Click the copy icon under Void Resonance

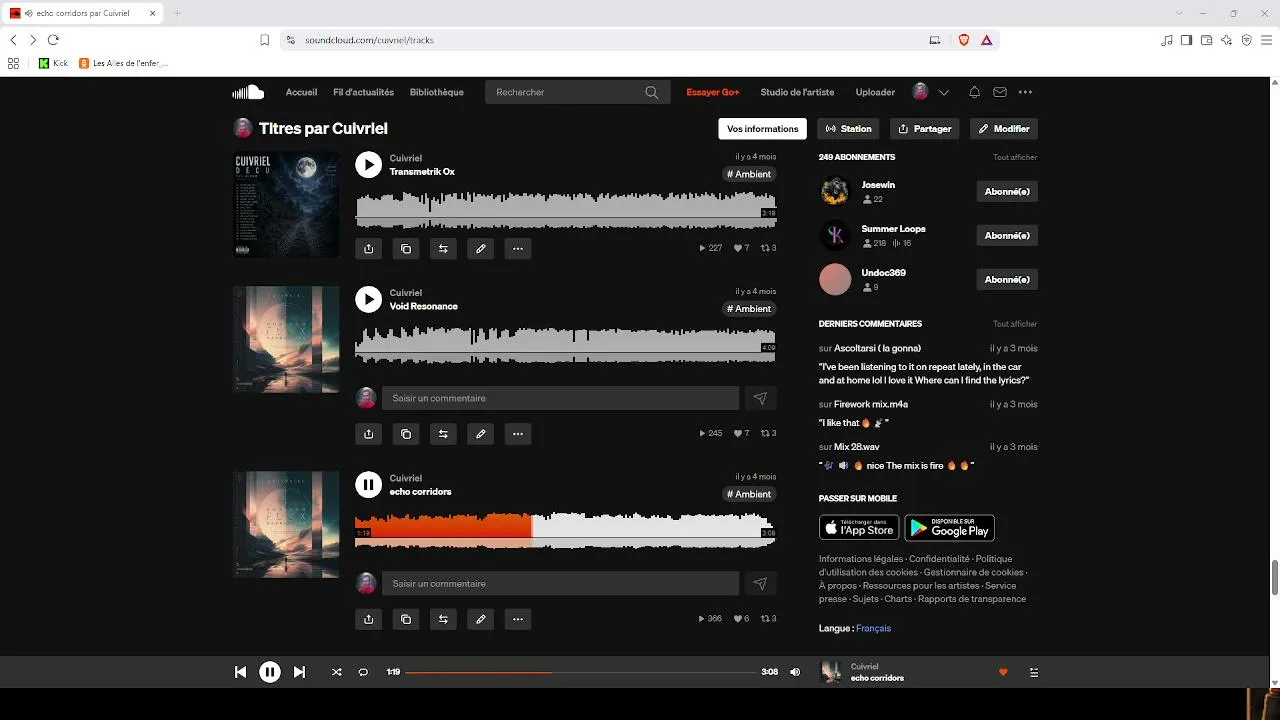click(x=406, y=434)
